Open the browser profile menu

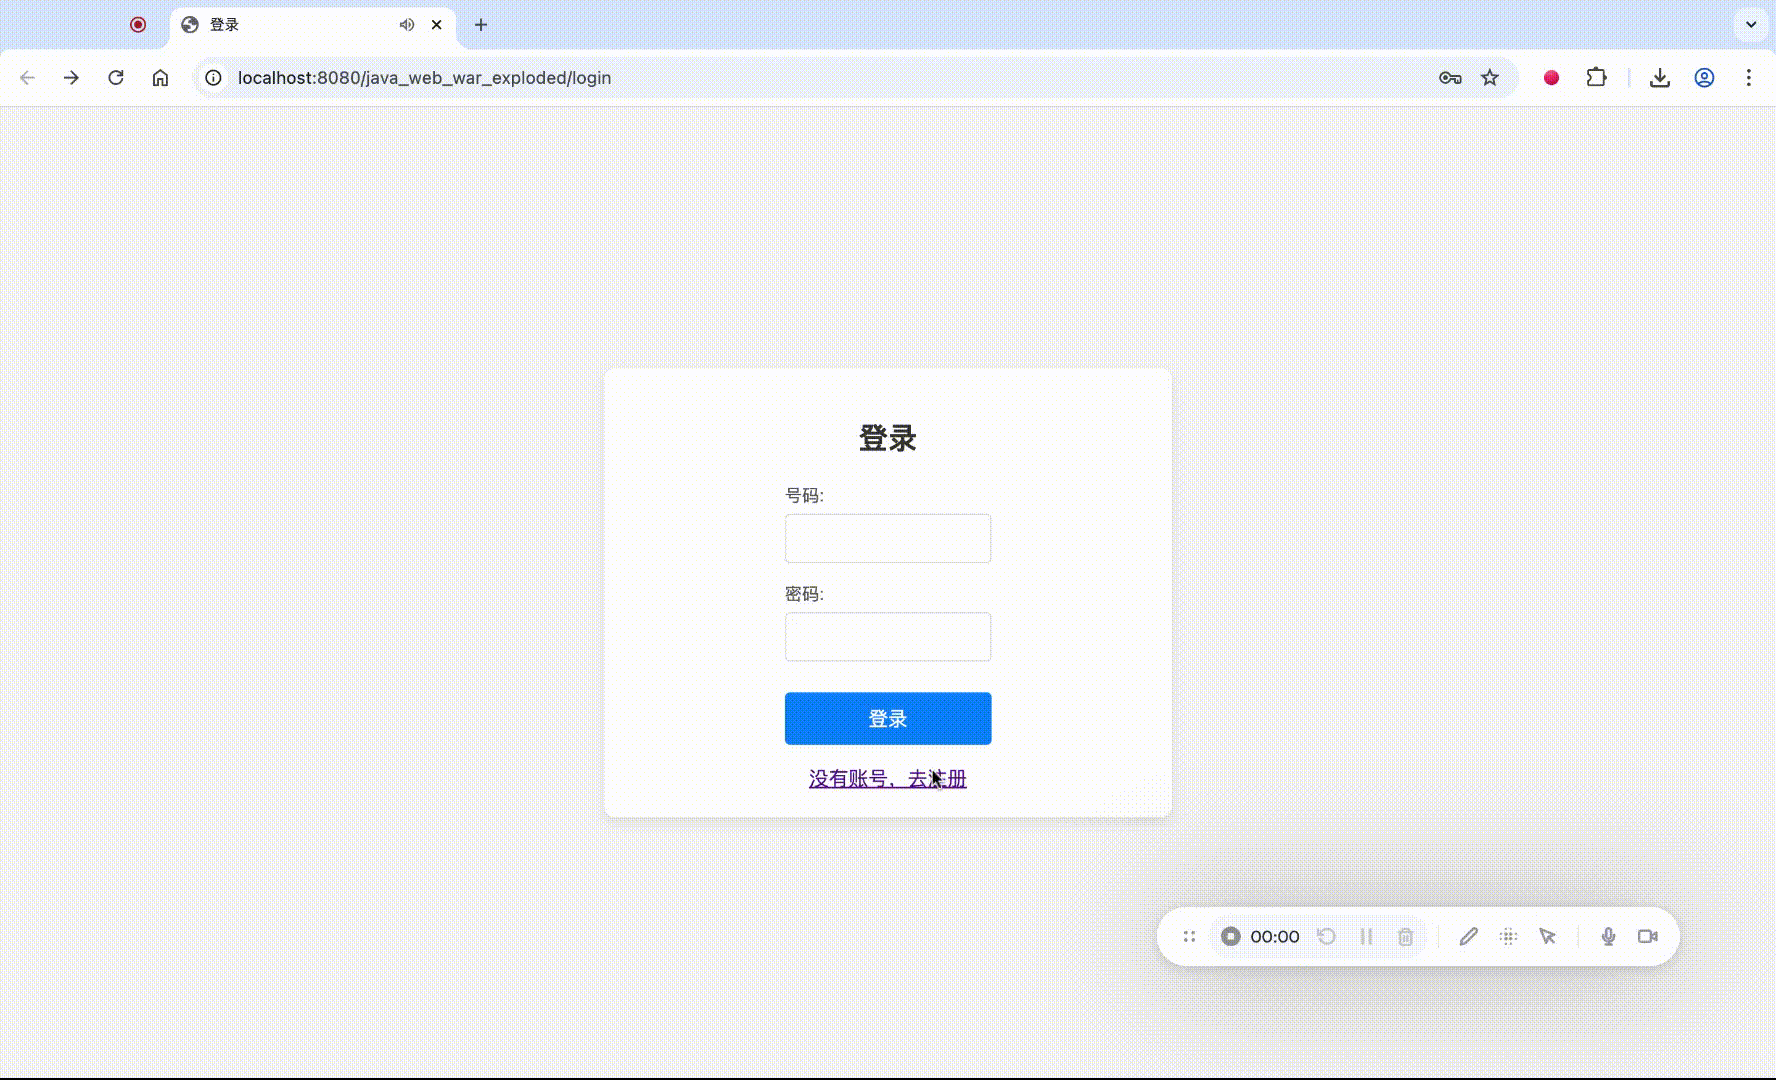point(1704,77)
